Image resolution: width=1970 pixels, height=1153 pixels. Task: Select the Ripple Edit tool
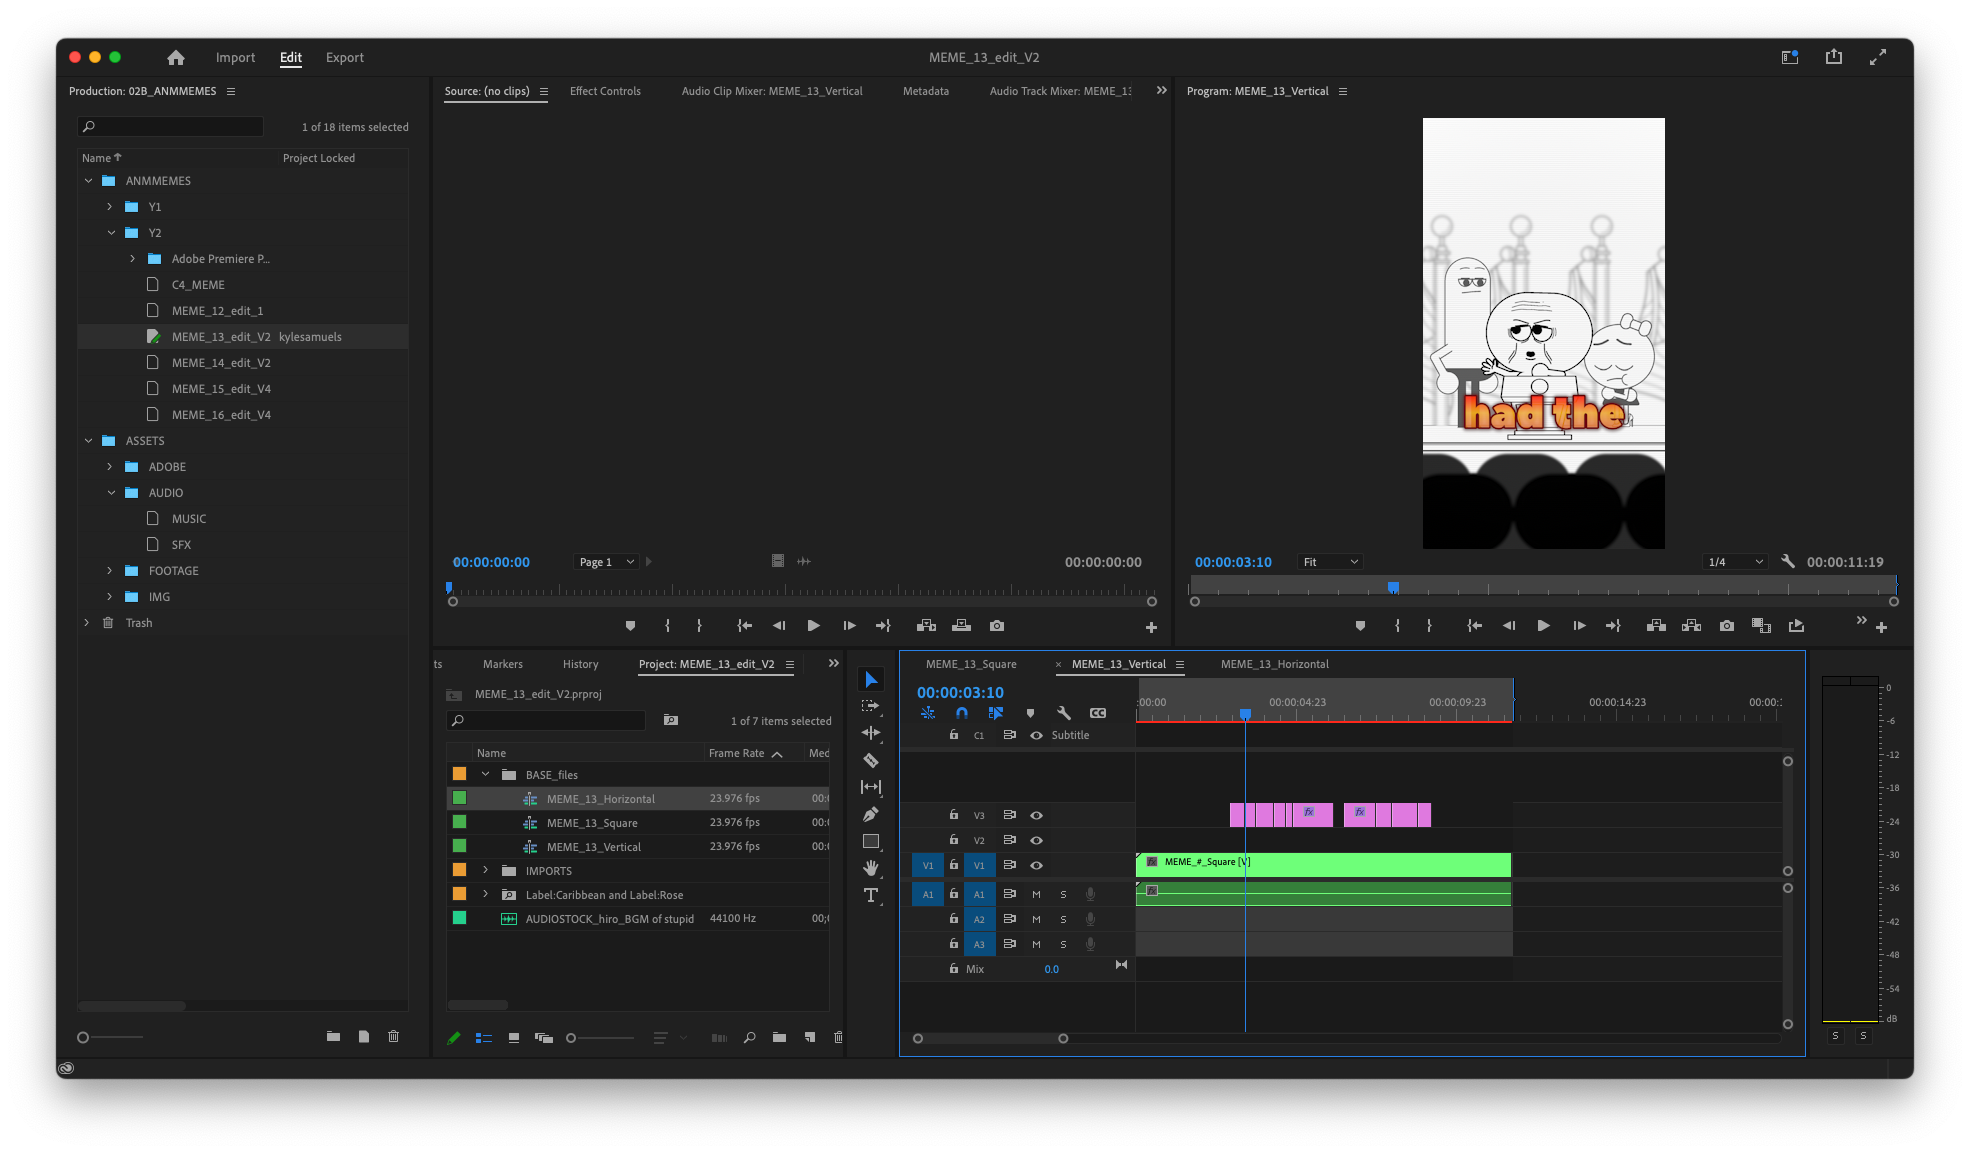point(871,733)
